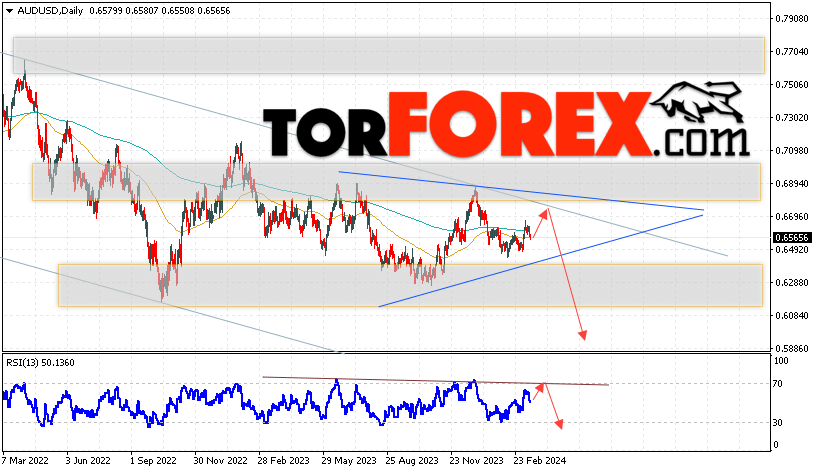
Task: Click the dropdown arrow beside AUDUSD,Daily
Action: point(9,11)
